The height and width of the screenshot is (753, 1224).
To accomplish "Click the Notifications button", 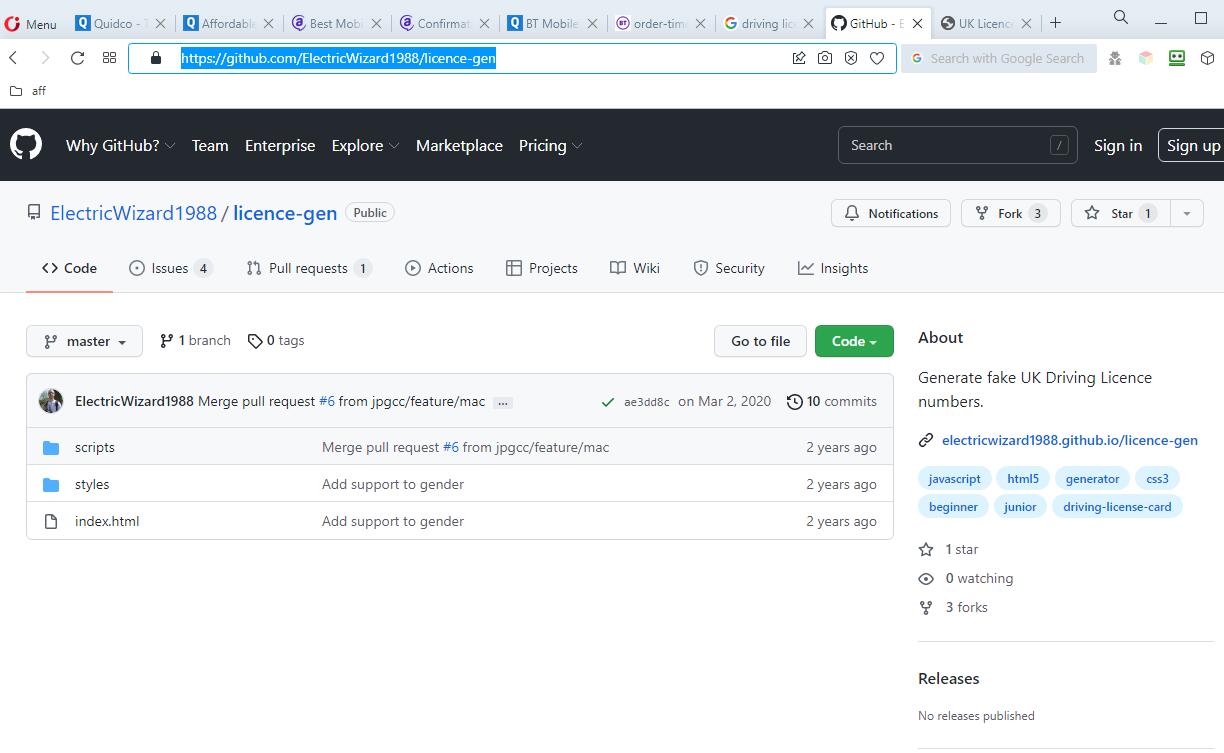I will [891, 213].
